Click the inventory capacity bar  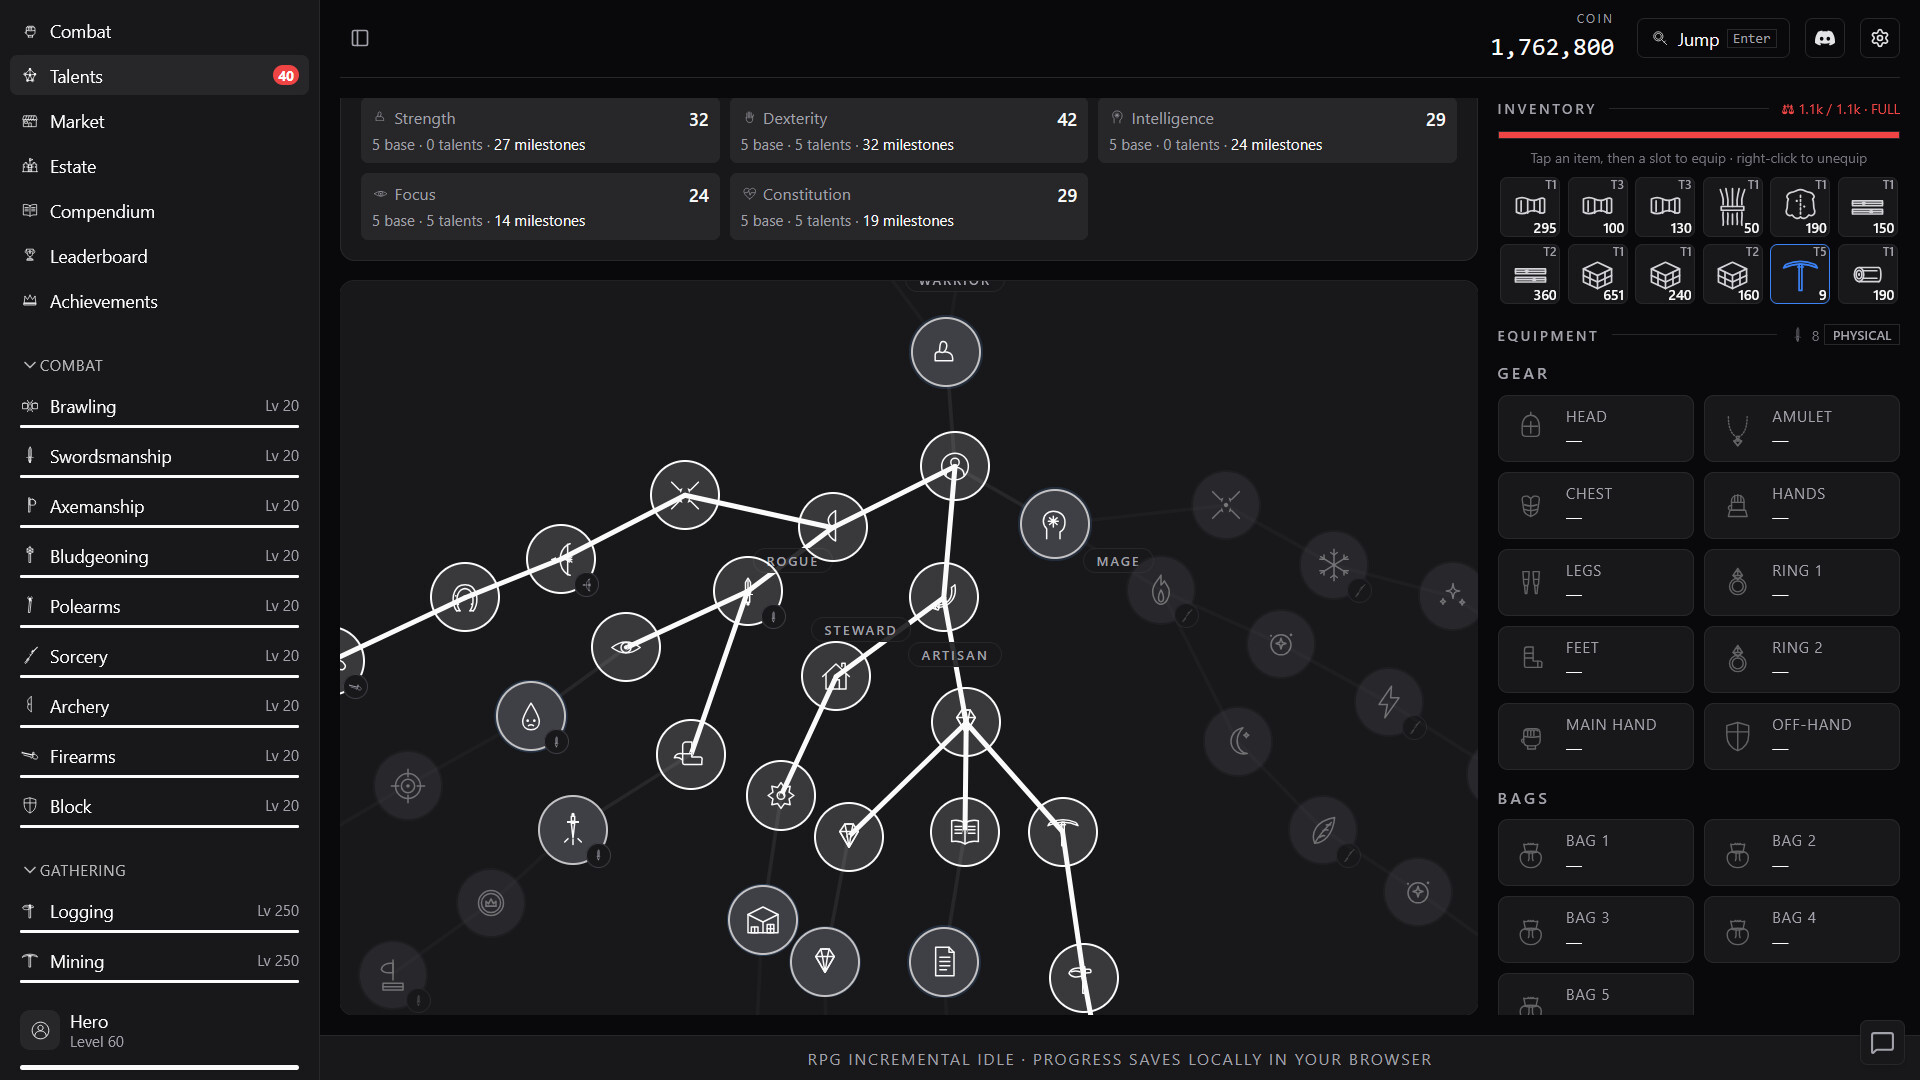1698,135
